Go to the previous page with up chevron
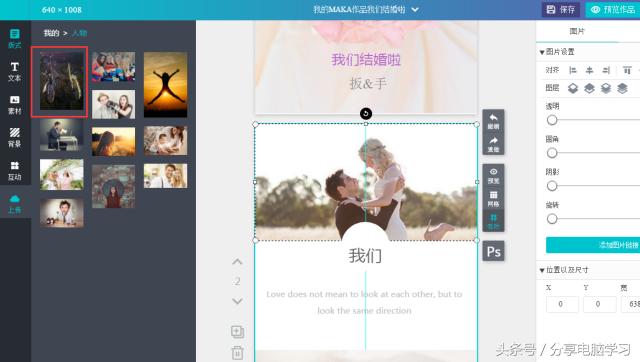Screen dimensions: 640x362 click(x=237, y=262)
